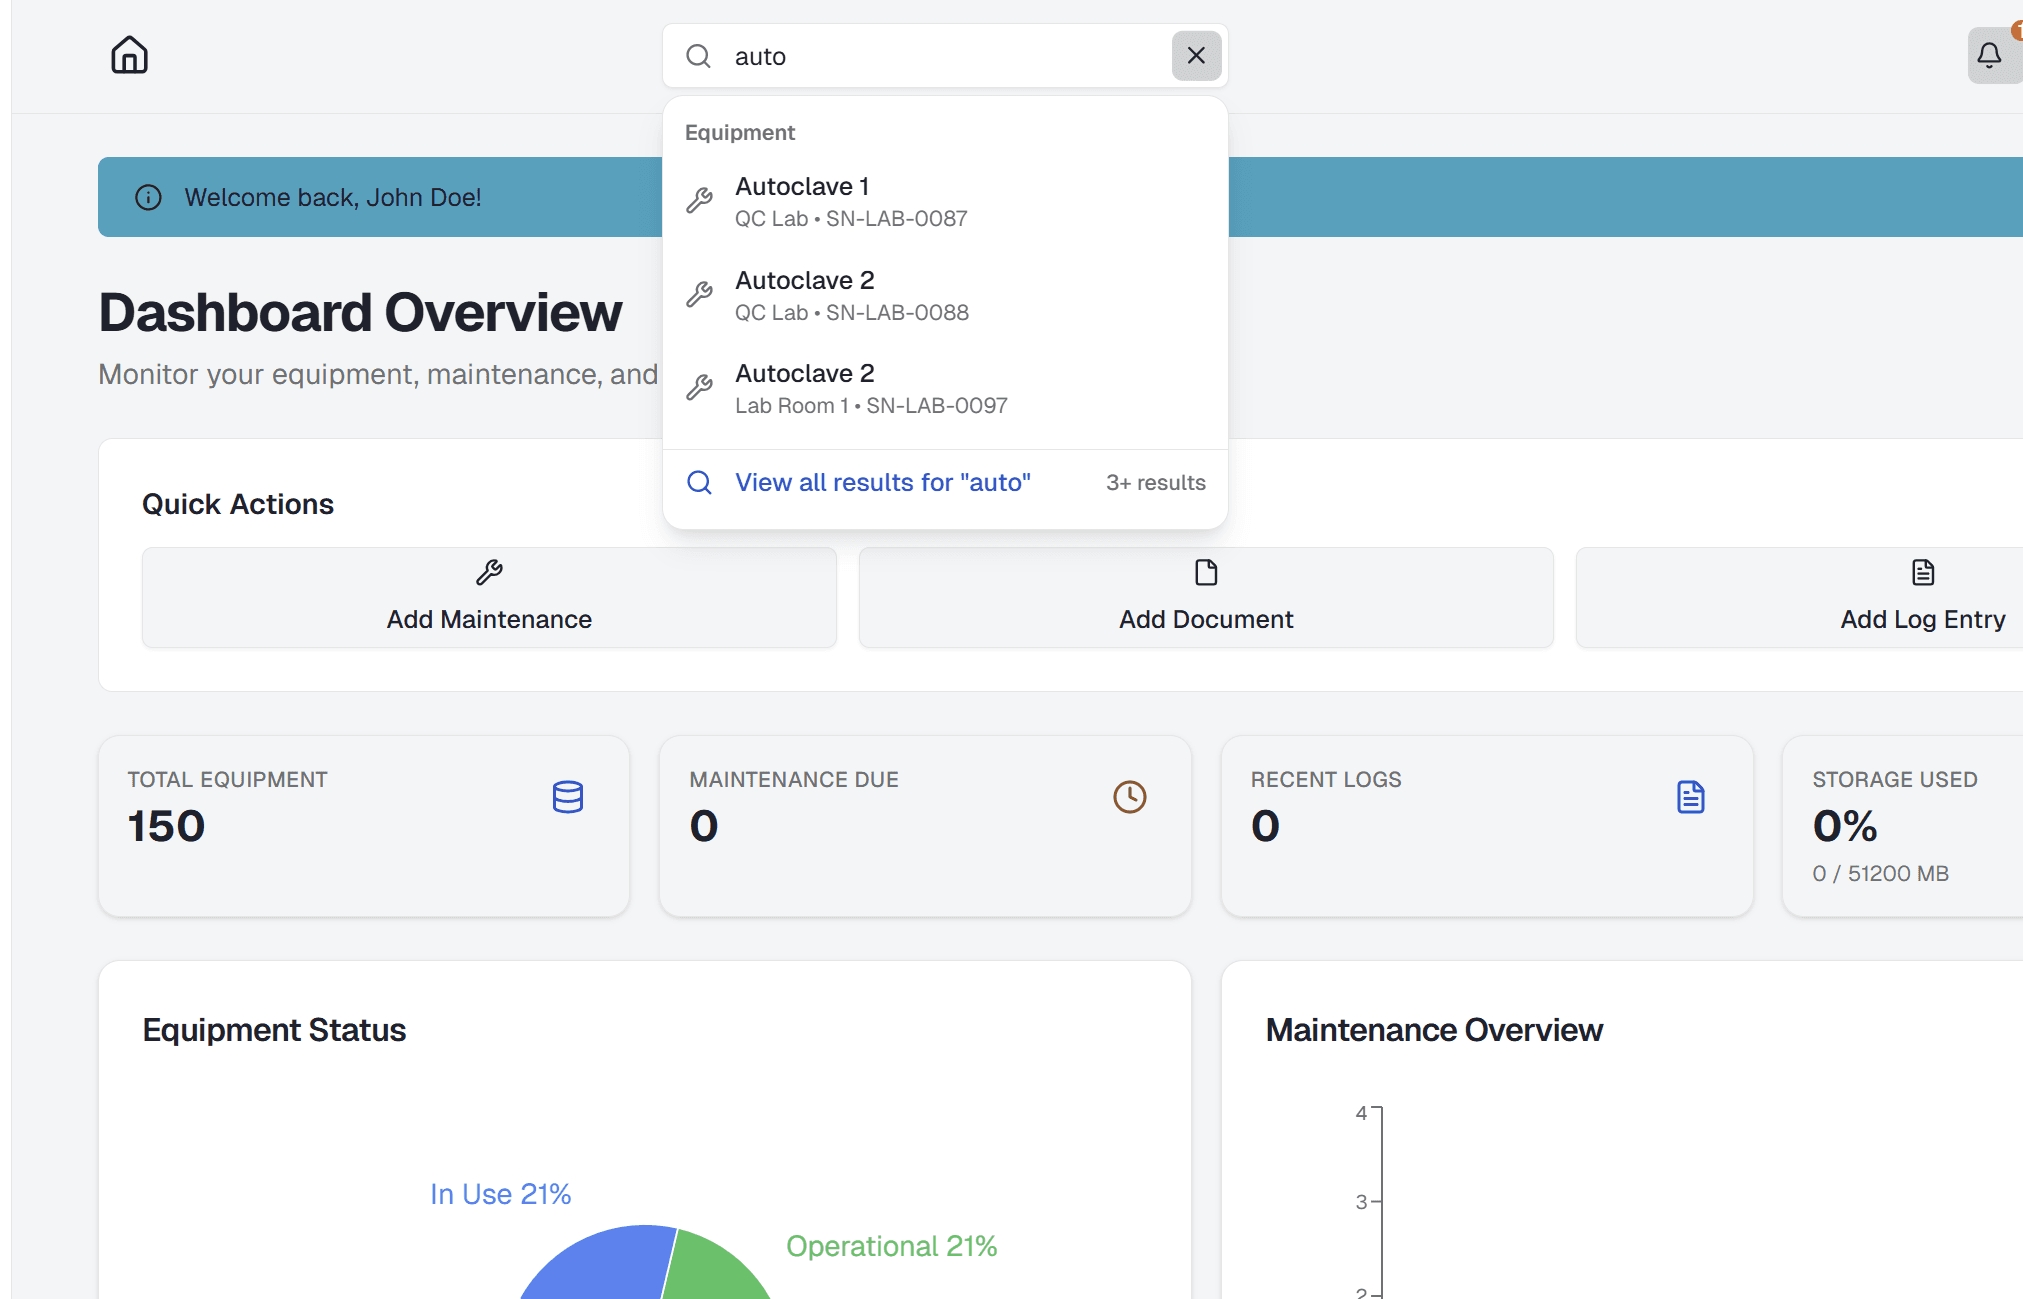Open "View all results for auto"
2023x1299 pixels.
click(x=883, y=482)
